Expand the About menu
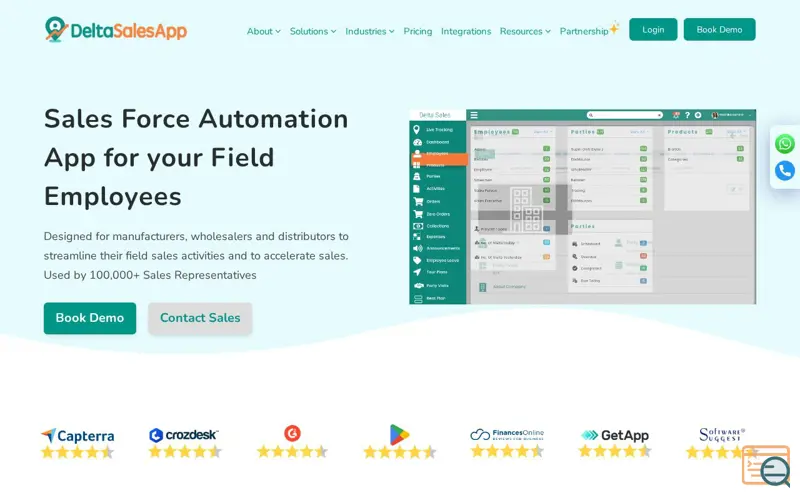The height and width of the screenshot is (500, 800). 264,32
